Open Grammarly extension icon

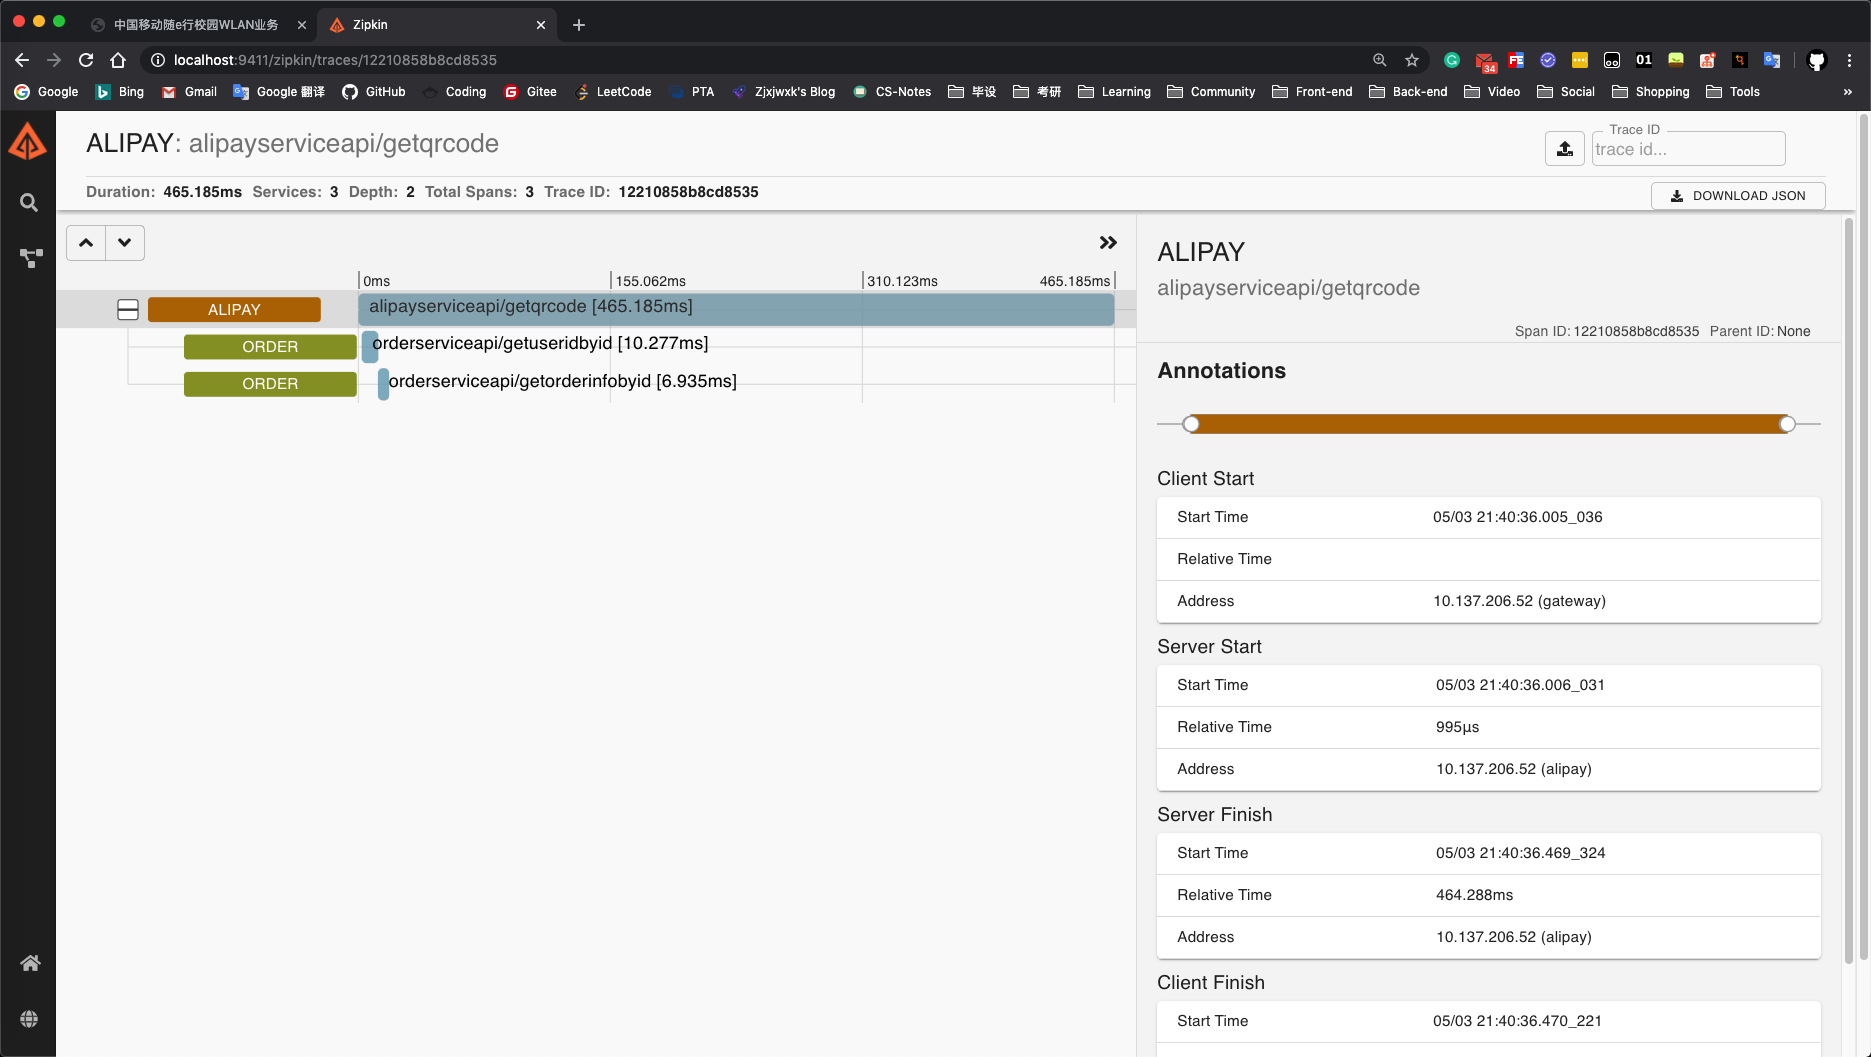1452,60
